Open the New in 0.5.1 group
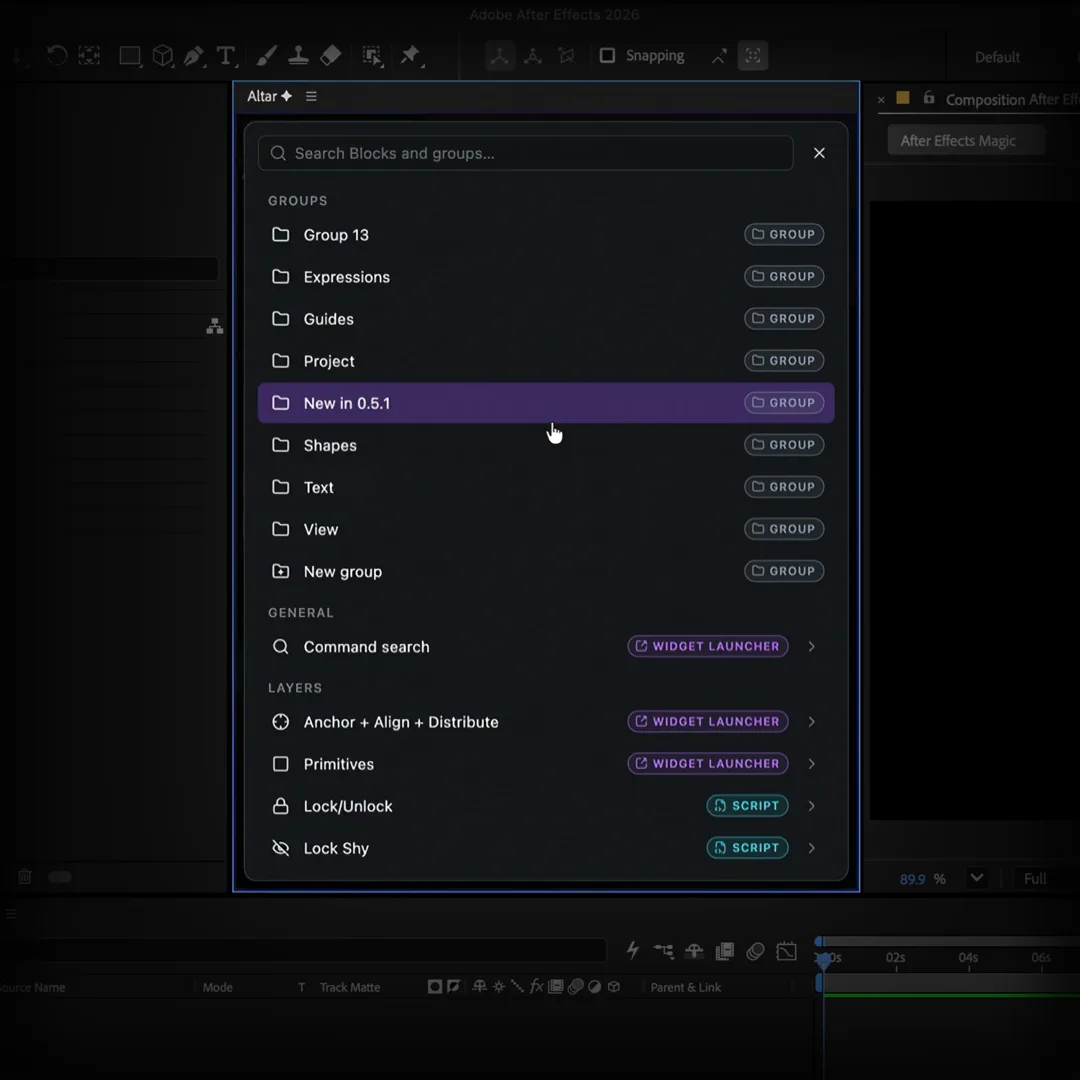The width and height of the screenshot is (1080, 1080). tap(546, 403)
